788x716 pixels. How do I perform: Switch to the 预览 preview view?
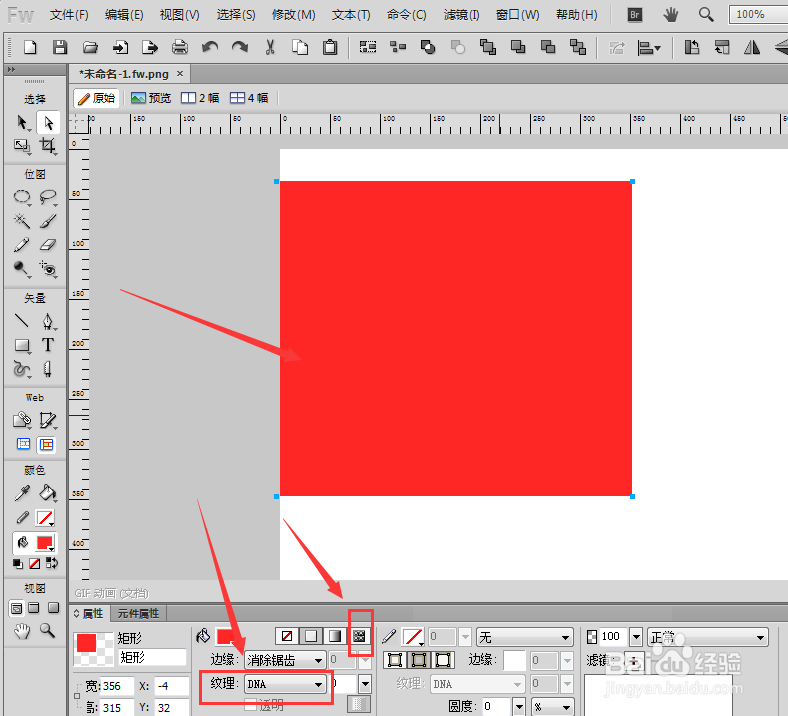151,98
